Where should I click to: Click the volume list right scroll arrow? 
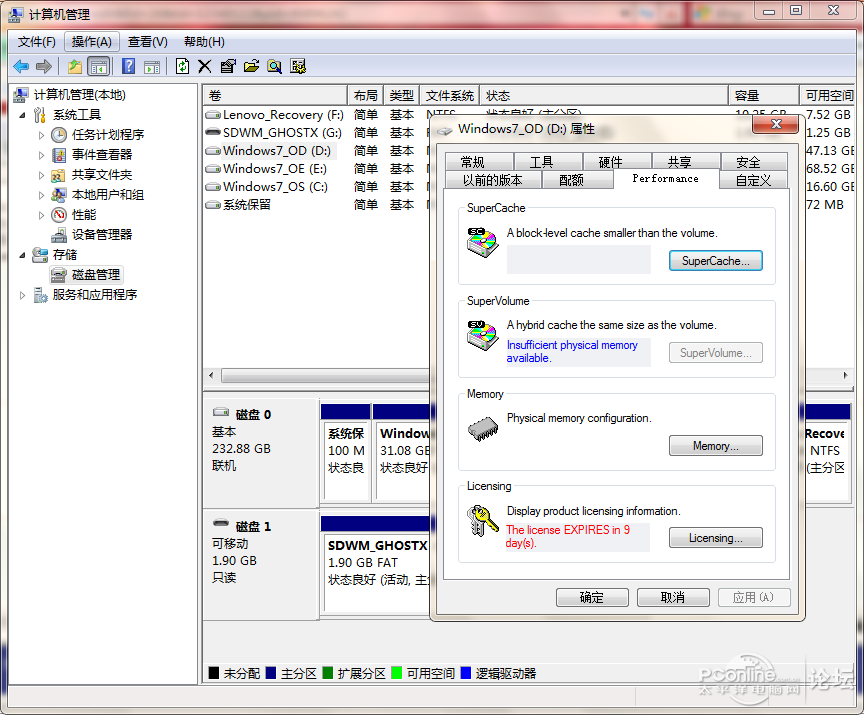pos(846,375)
